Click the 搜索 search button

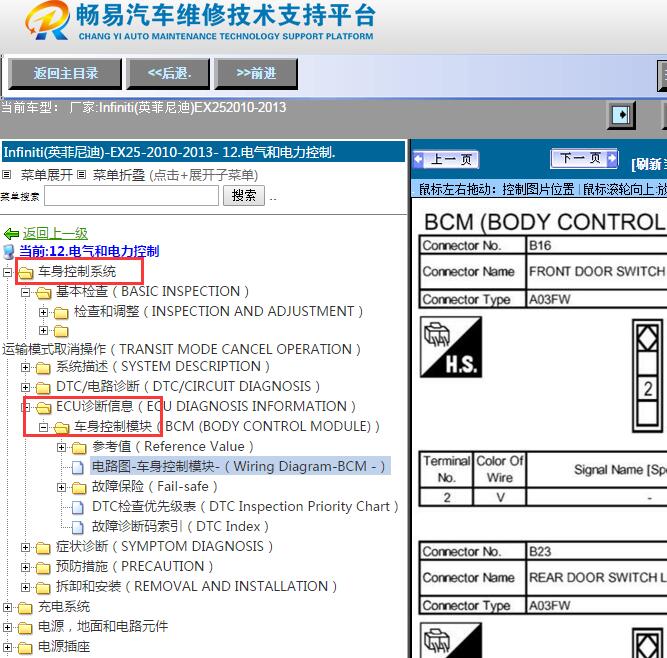coord(244,196)
